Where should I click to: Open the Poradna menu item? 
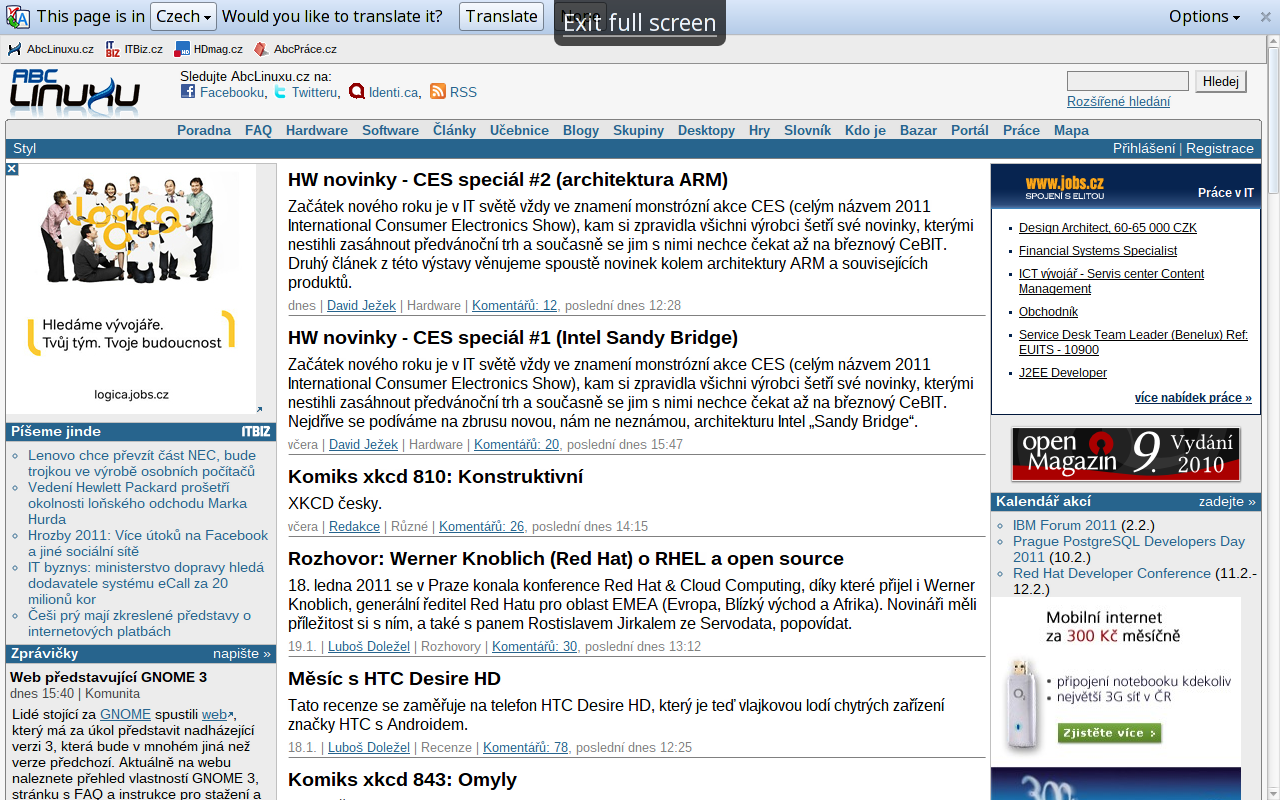coord(204,130)
